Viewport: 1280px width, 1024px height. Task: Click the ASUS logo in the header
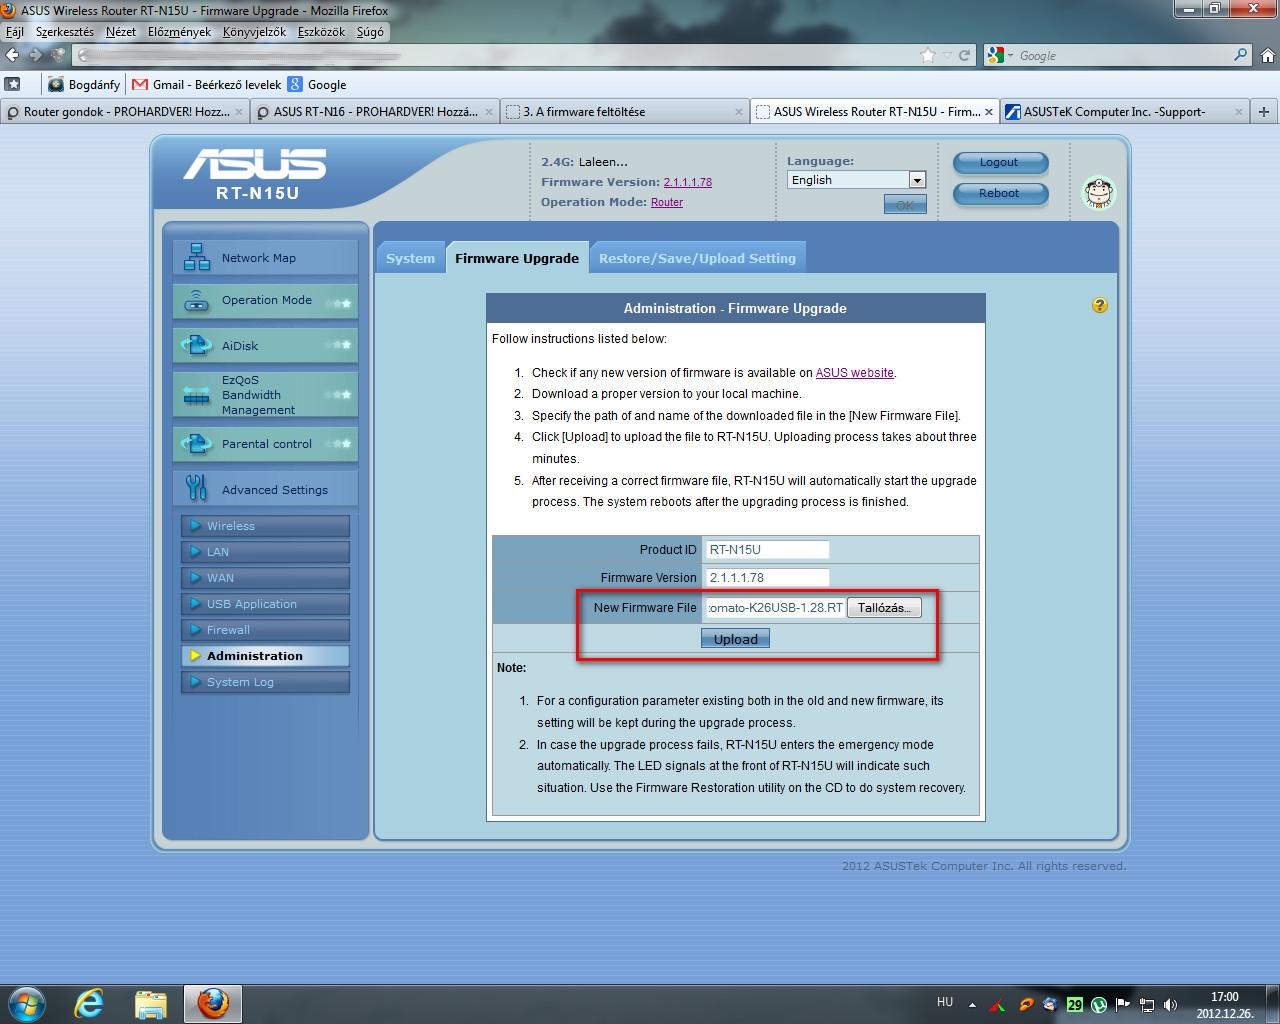click(254, 163)
